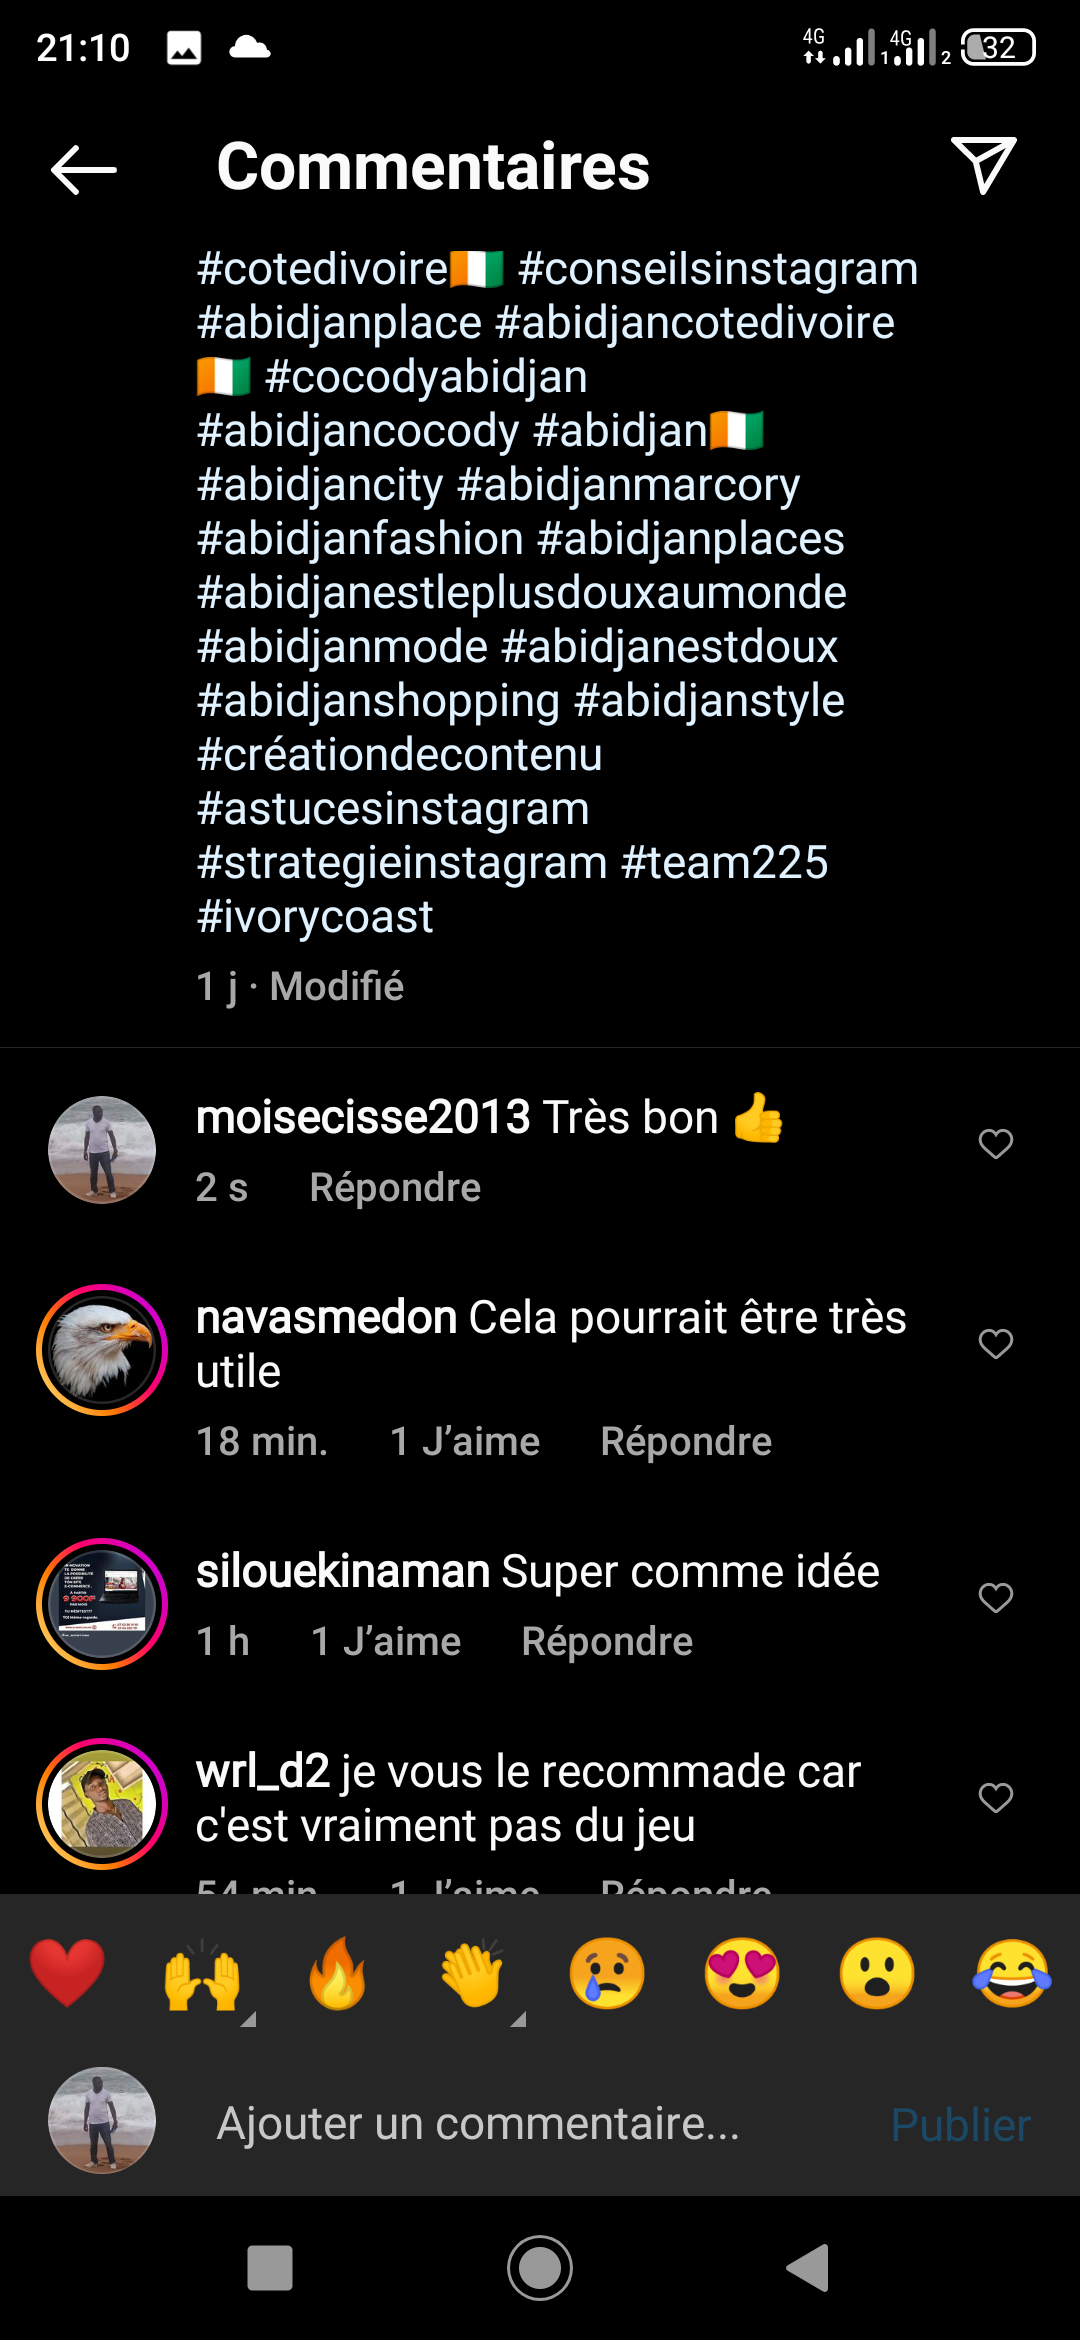Tap Répondre under silouekinaman's comment
Viewport: 1080px width, 2340px height.
[x=607, y=1641]
